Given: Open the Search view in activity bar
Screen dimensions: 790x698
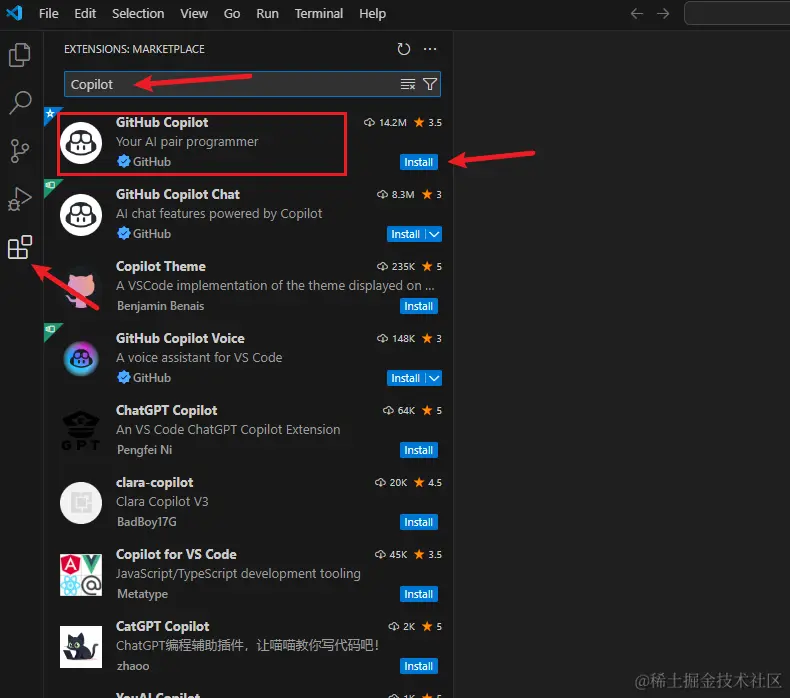Looking at the screenshot, I should click(20, 102).
